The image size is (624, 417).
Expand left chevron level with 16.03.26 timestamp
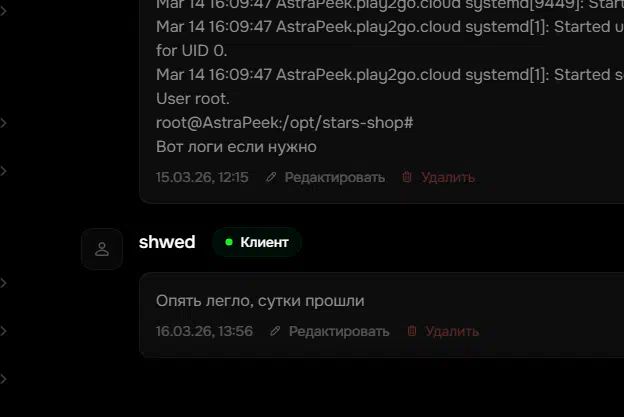coord(4,331)
